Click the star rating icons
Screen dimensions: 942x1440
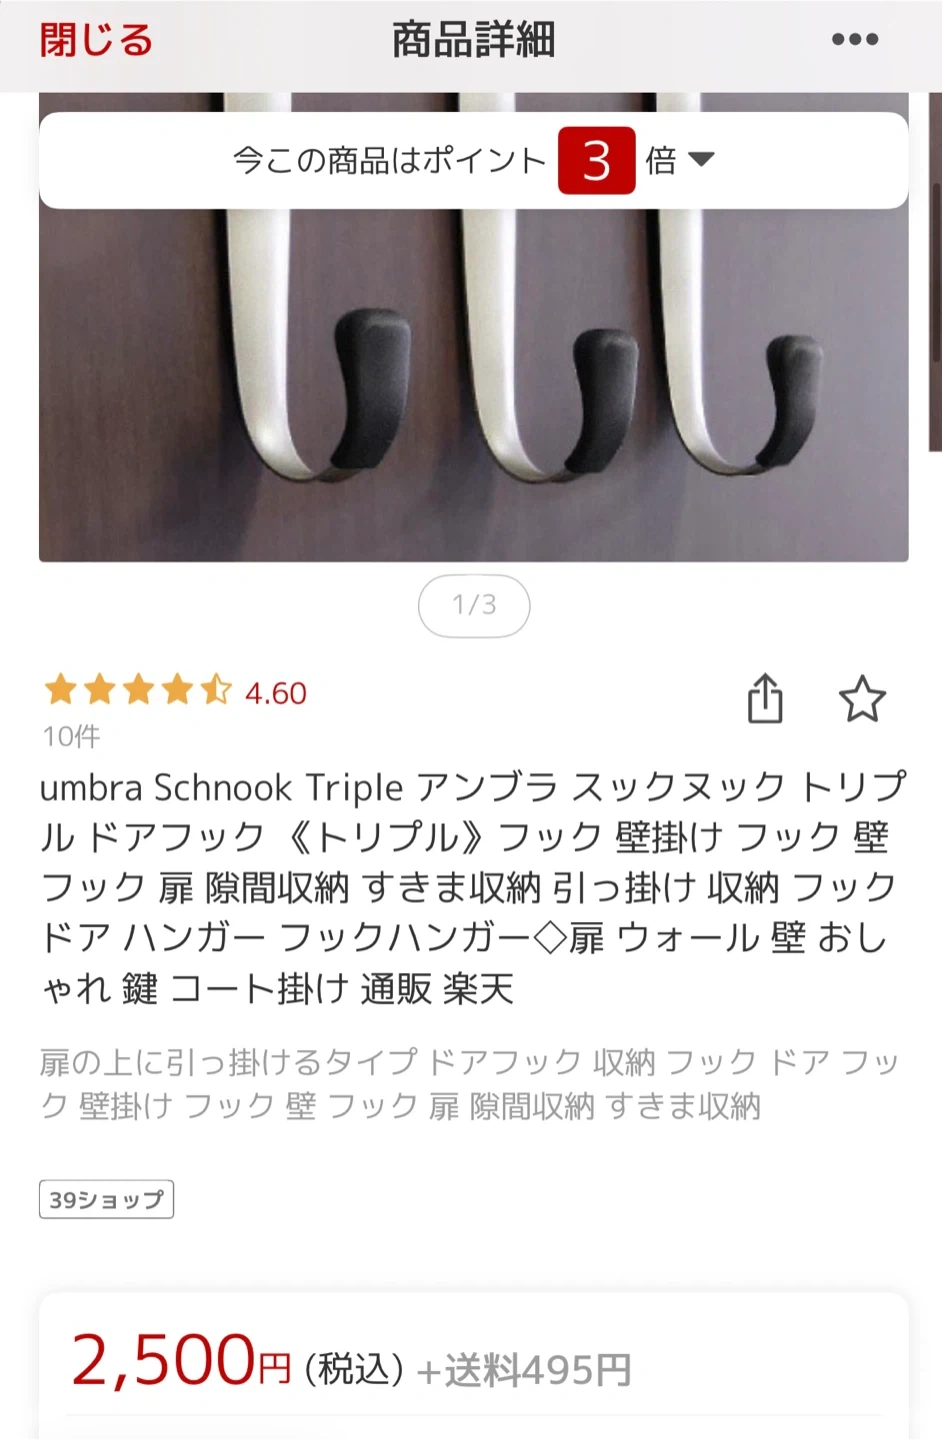(x=138, y=690)
